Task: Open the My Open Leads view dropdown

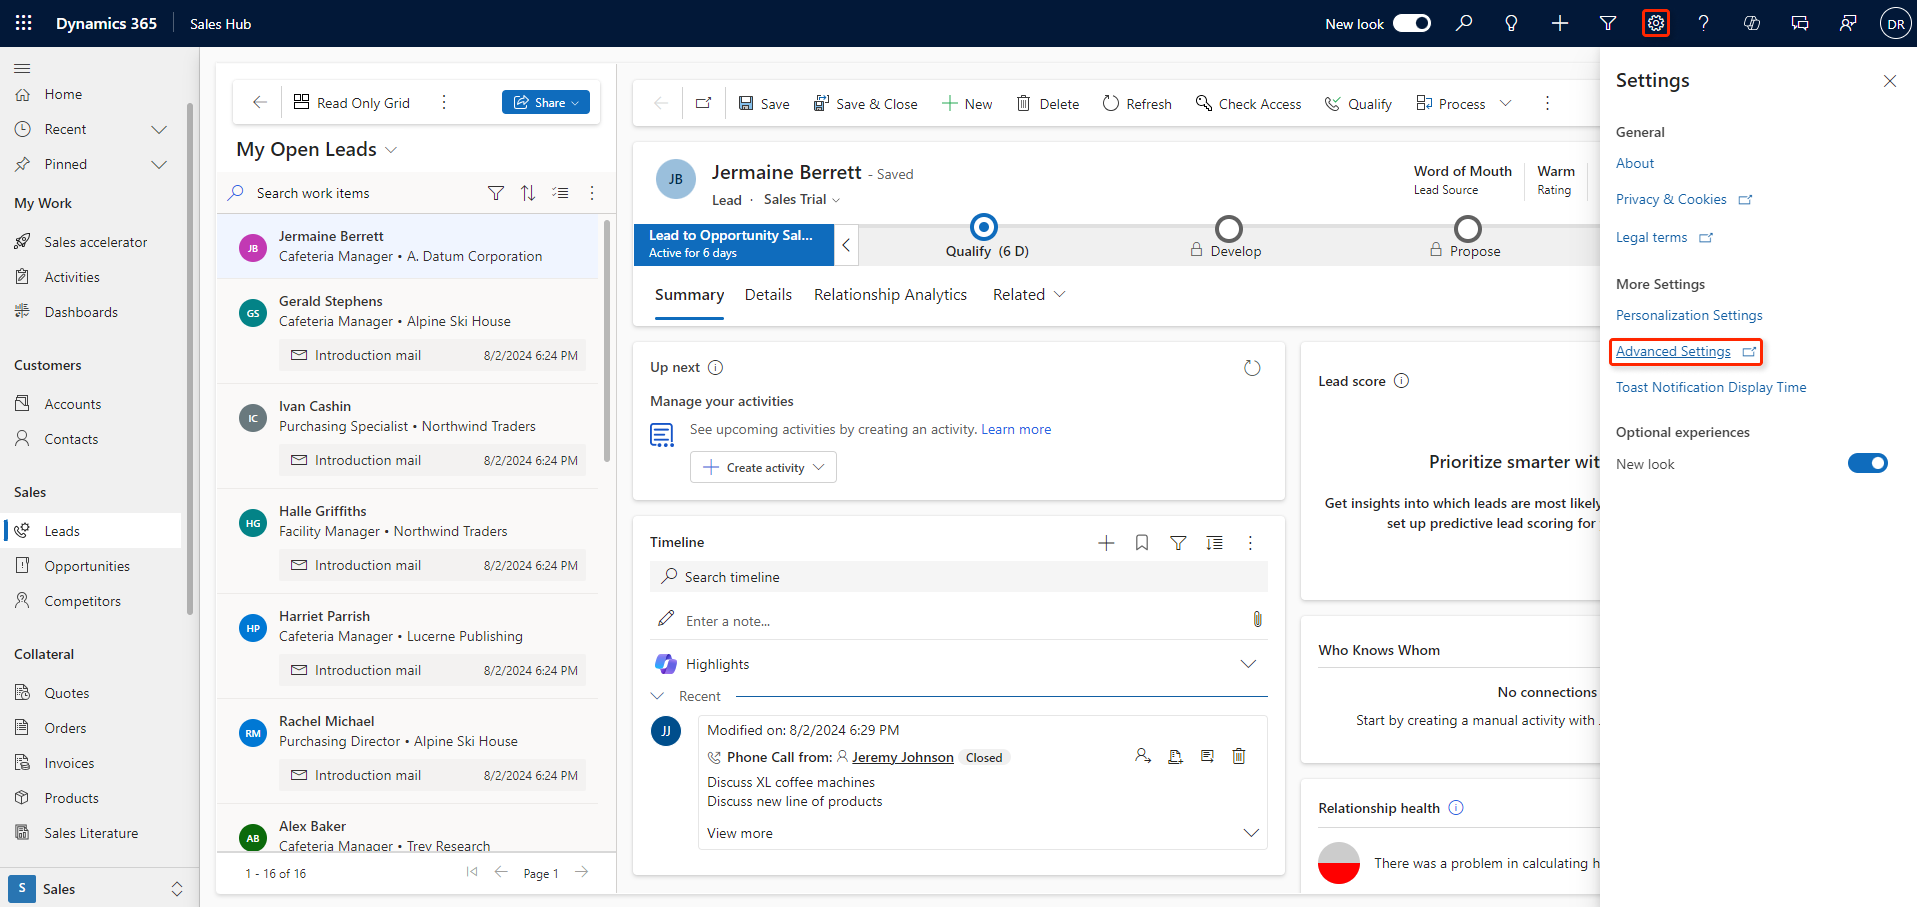Action: 391,150
